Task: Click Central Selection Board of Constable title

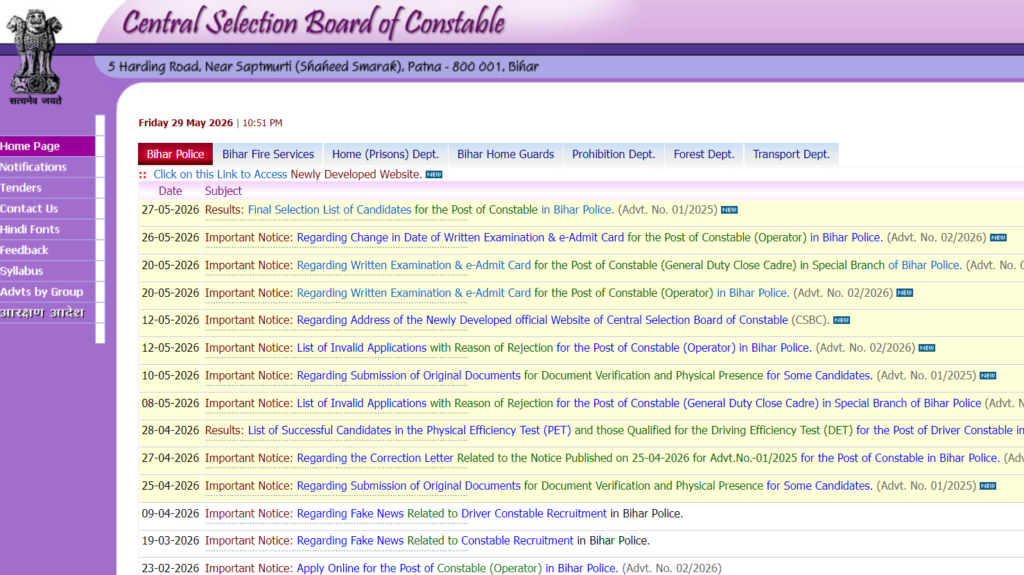Action: click(313, 23)
